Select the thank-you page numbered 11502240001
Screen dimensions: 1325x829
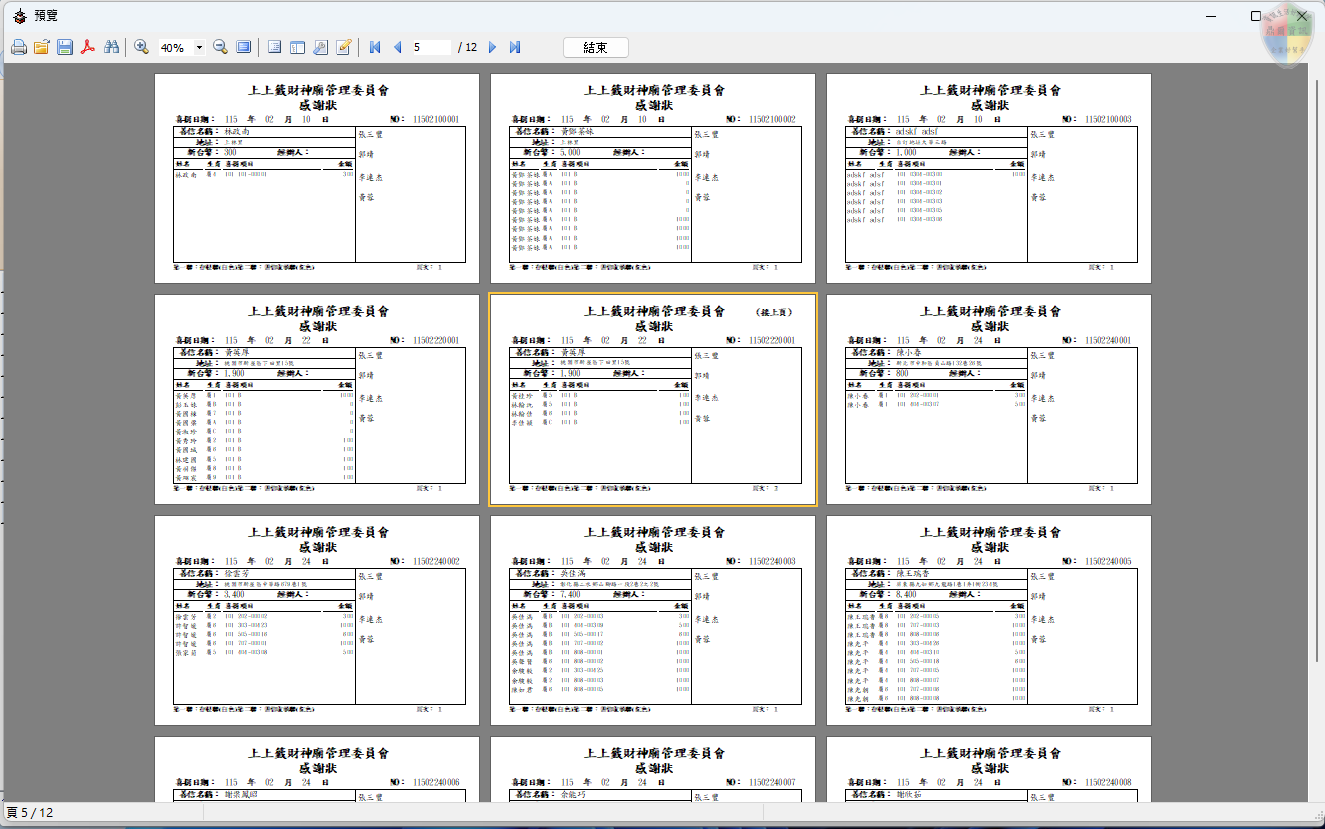coord(988,400)
